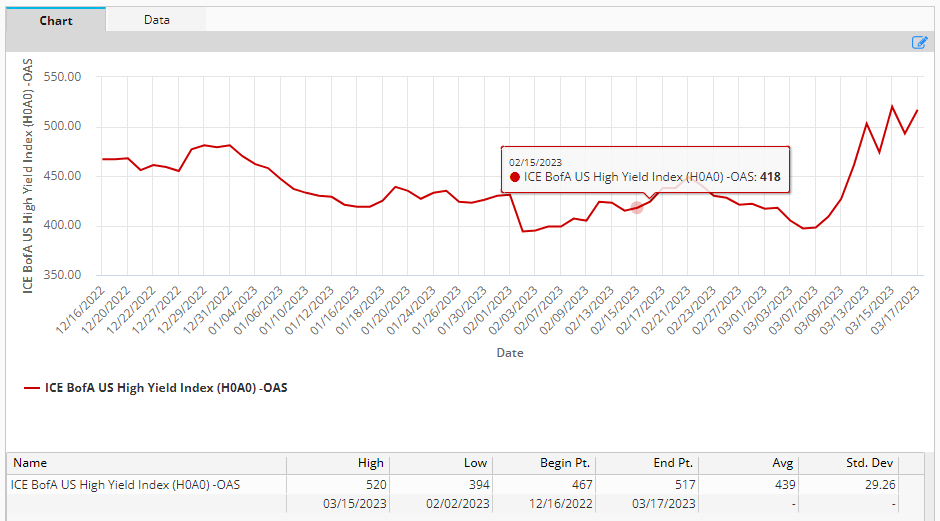Select the ICE BofA index name table cell
Image resolution: width=940 pixels, height=521 pixels.
click(x=147, y=484)
